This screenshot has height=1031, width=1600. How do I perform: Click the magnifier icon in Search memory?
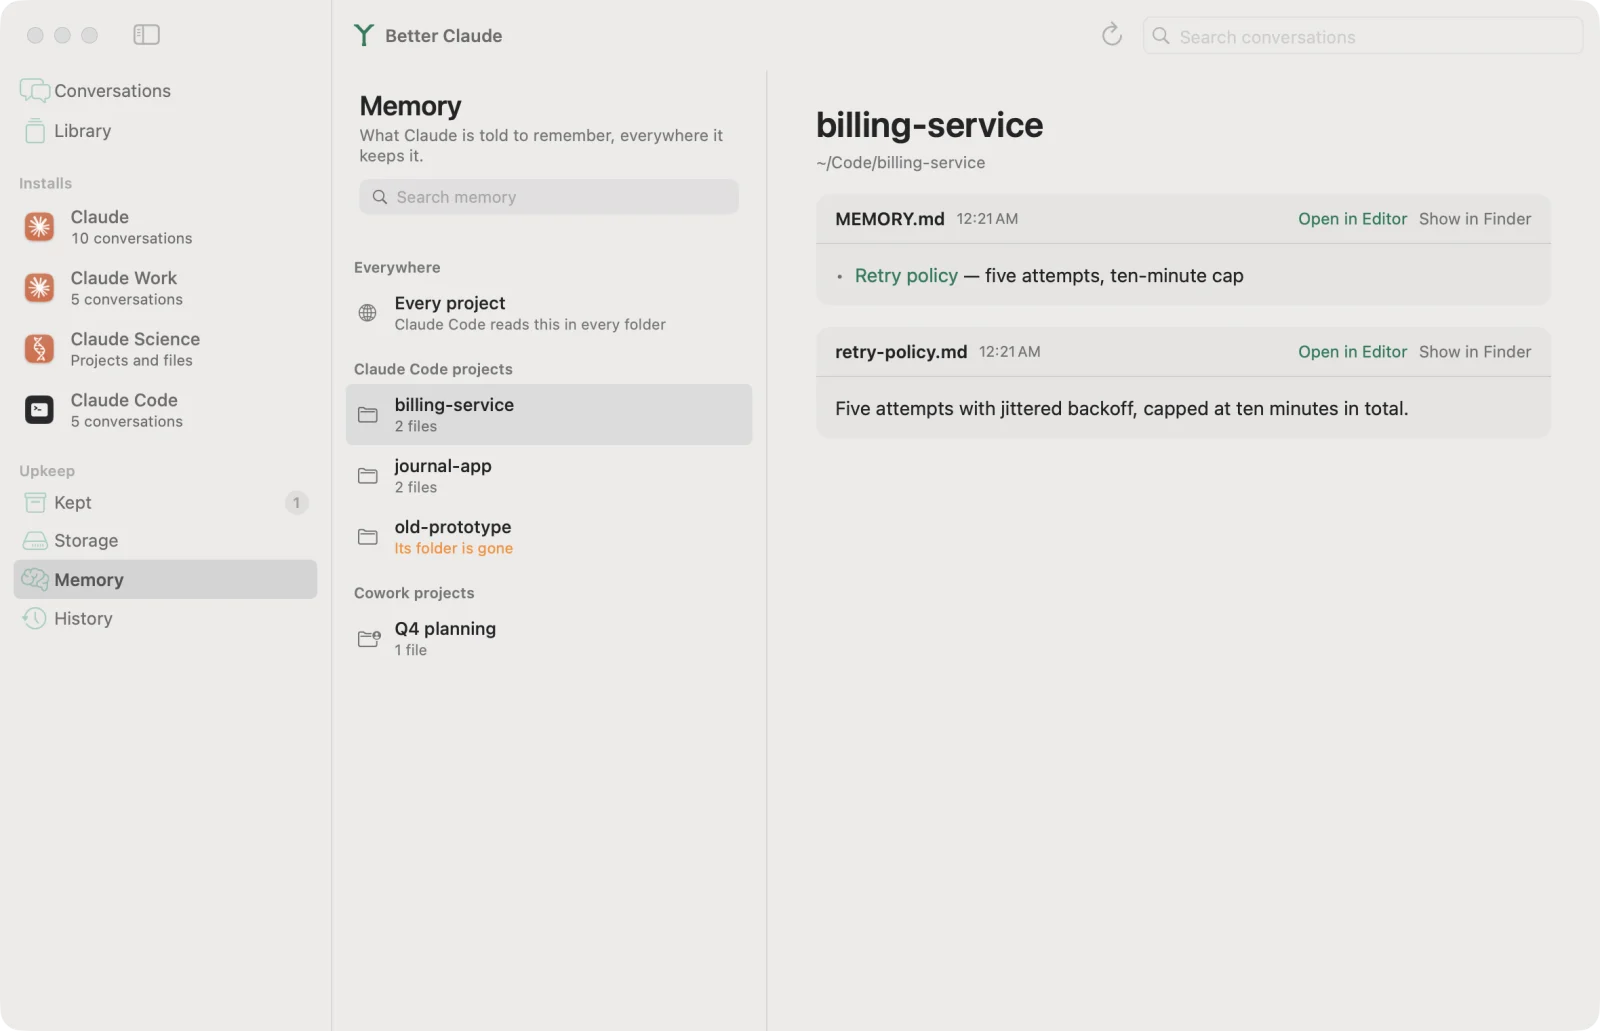pos(380,197)
